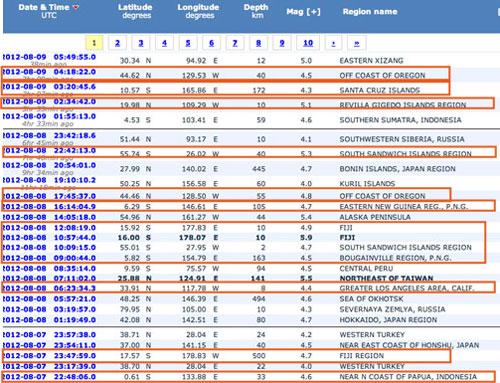Open event 2012-08-09 01:55:13.0 link
This screenshot has width=500, height=383.
pos(49,116)
